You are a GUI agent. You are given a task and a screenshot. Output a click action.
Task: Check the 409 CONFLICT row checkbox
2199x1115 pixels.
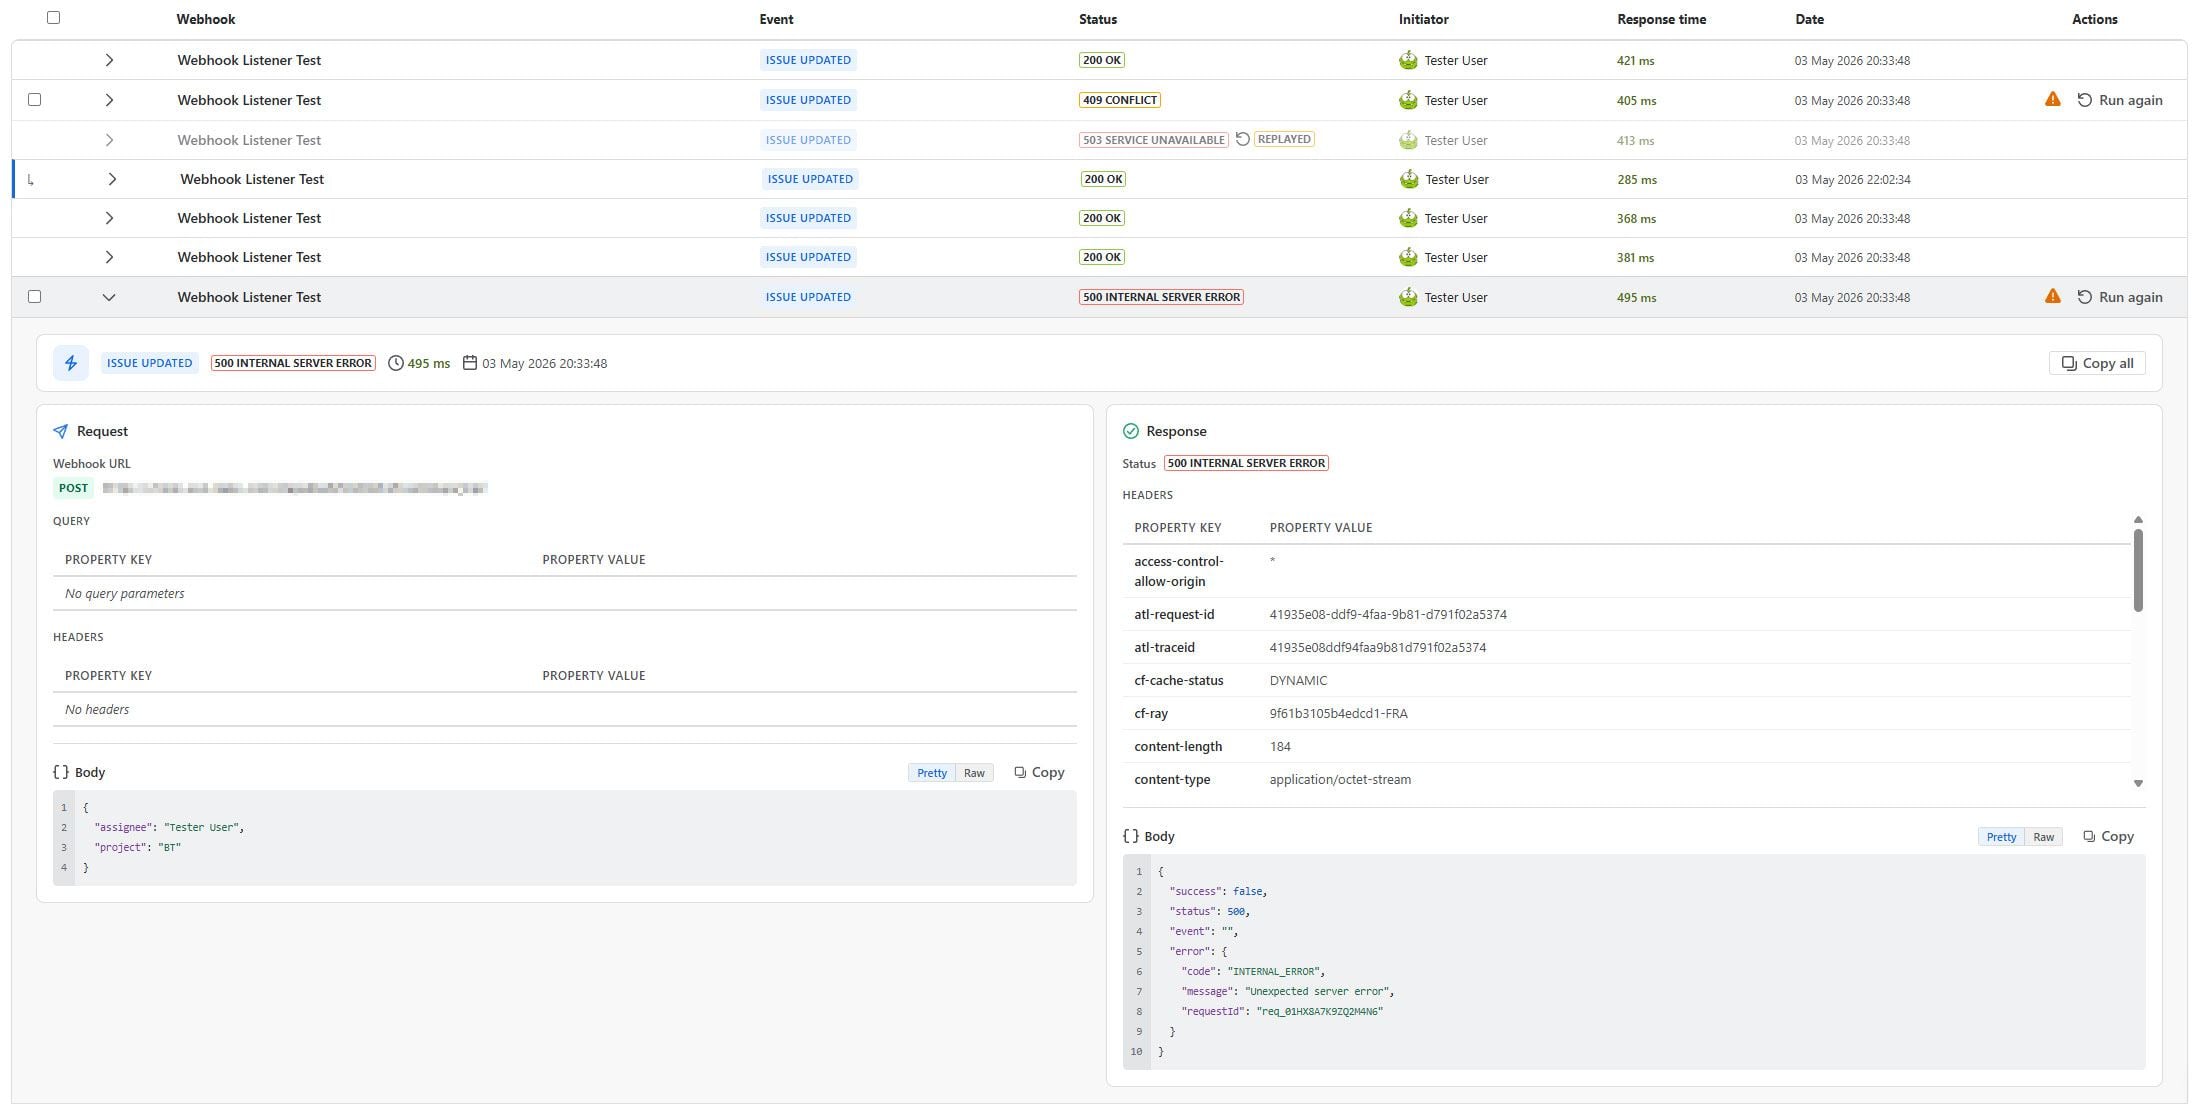coord(35,100)
